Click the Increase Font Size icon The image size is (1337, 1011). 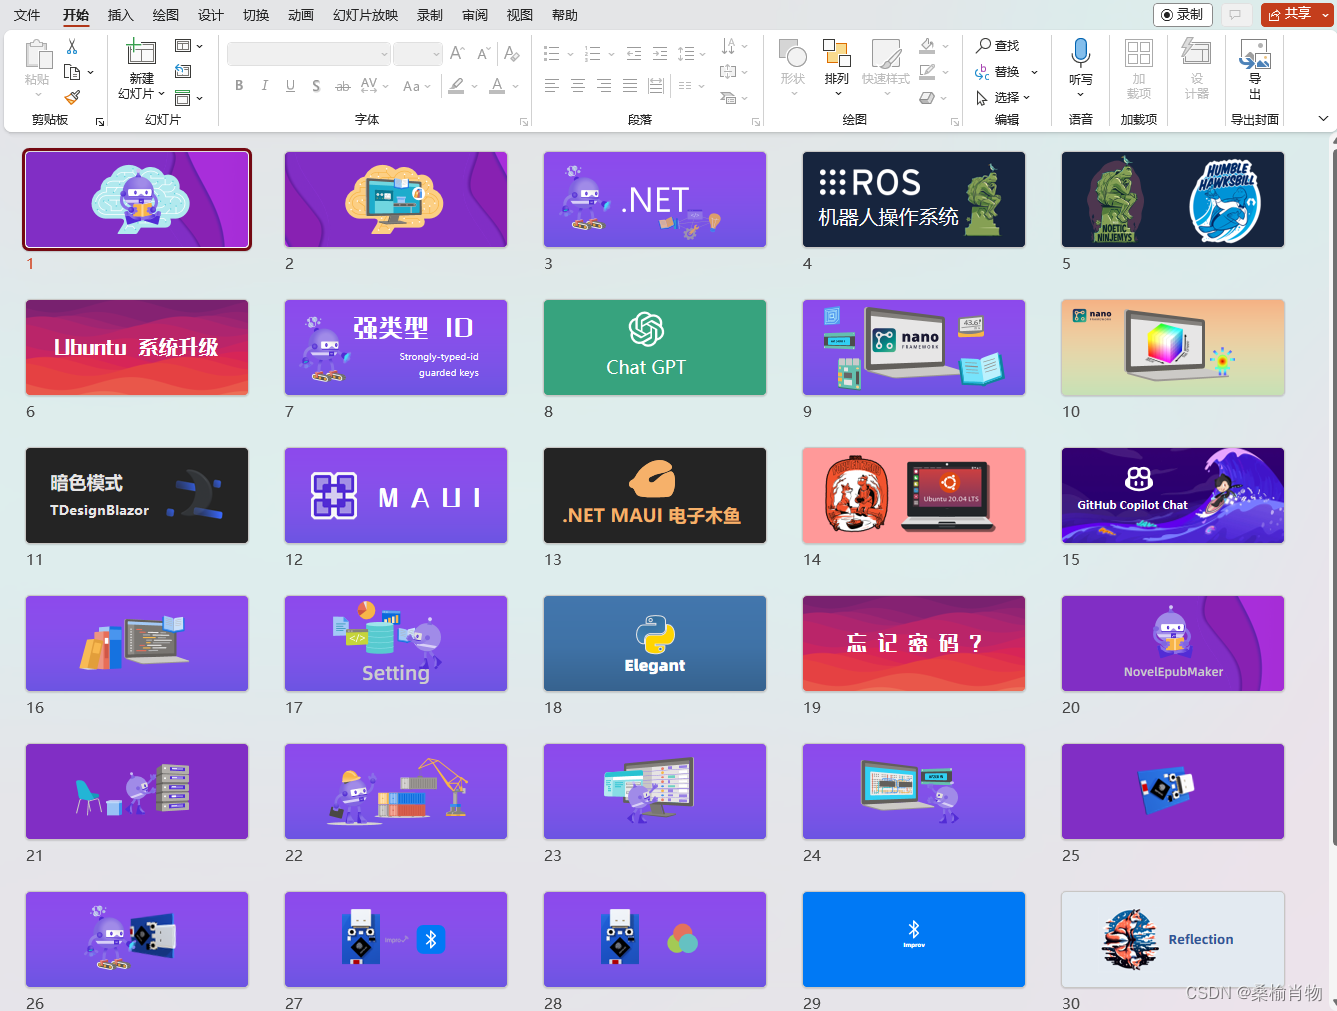click(x=457, y=53)
